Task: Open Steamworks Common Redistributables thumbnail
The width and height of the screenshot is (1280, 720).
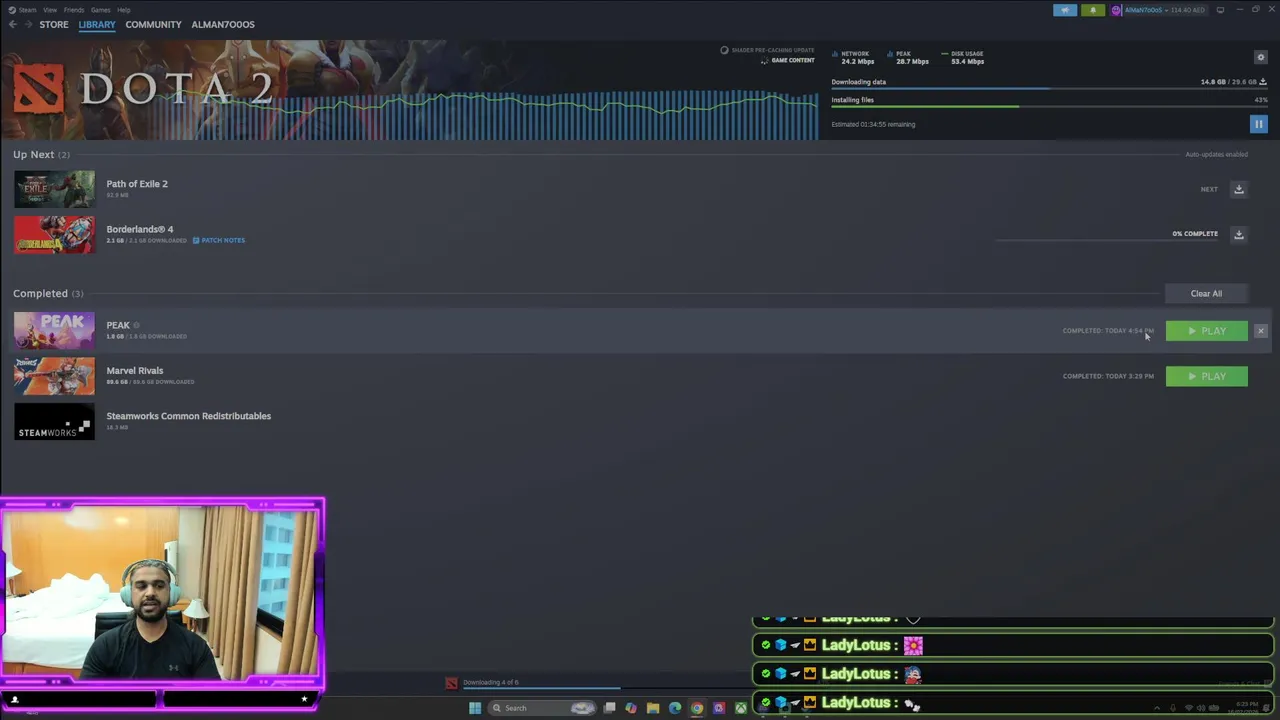Action: point(54,421)
